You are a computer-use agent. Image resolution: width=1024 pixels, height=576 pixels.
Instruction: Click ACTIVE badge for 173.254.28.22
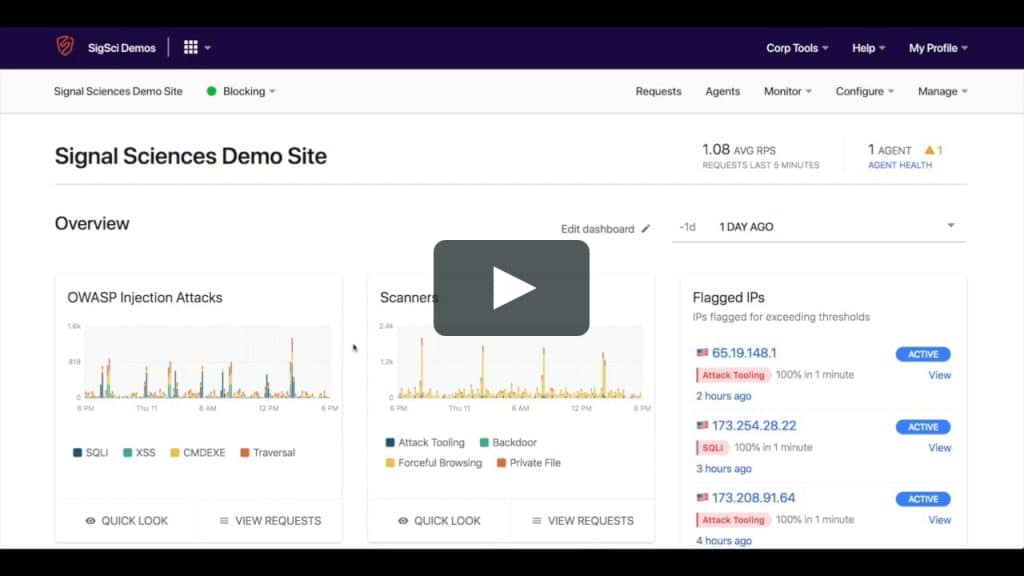[x=923, y=427]
